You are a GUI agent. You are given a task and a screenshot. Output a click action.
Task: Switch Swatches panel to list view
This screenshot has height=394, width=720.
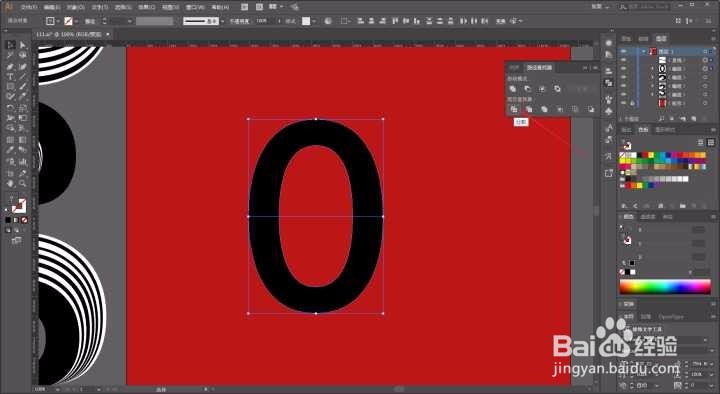click(x=701, y=143)
